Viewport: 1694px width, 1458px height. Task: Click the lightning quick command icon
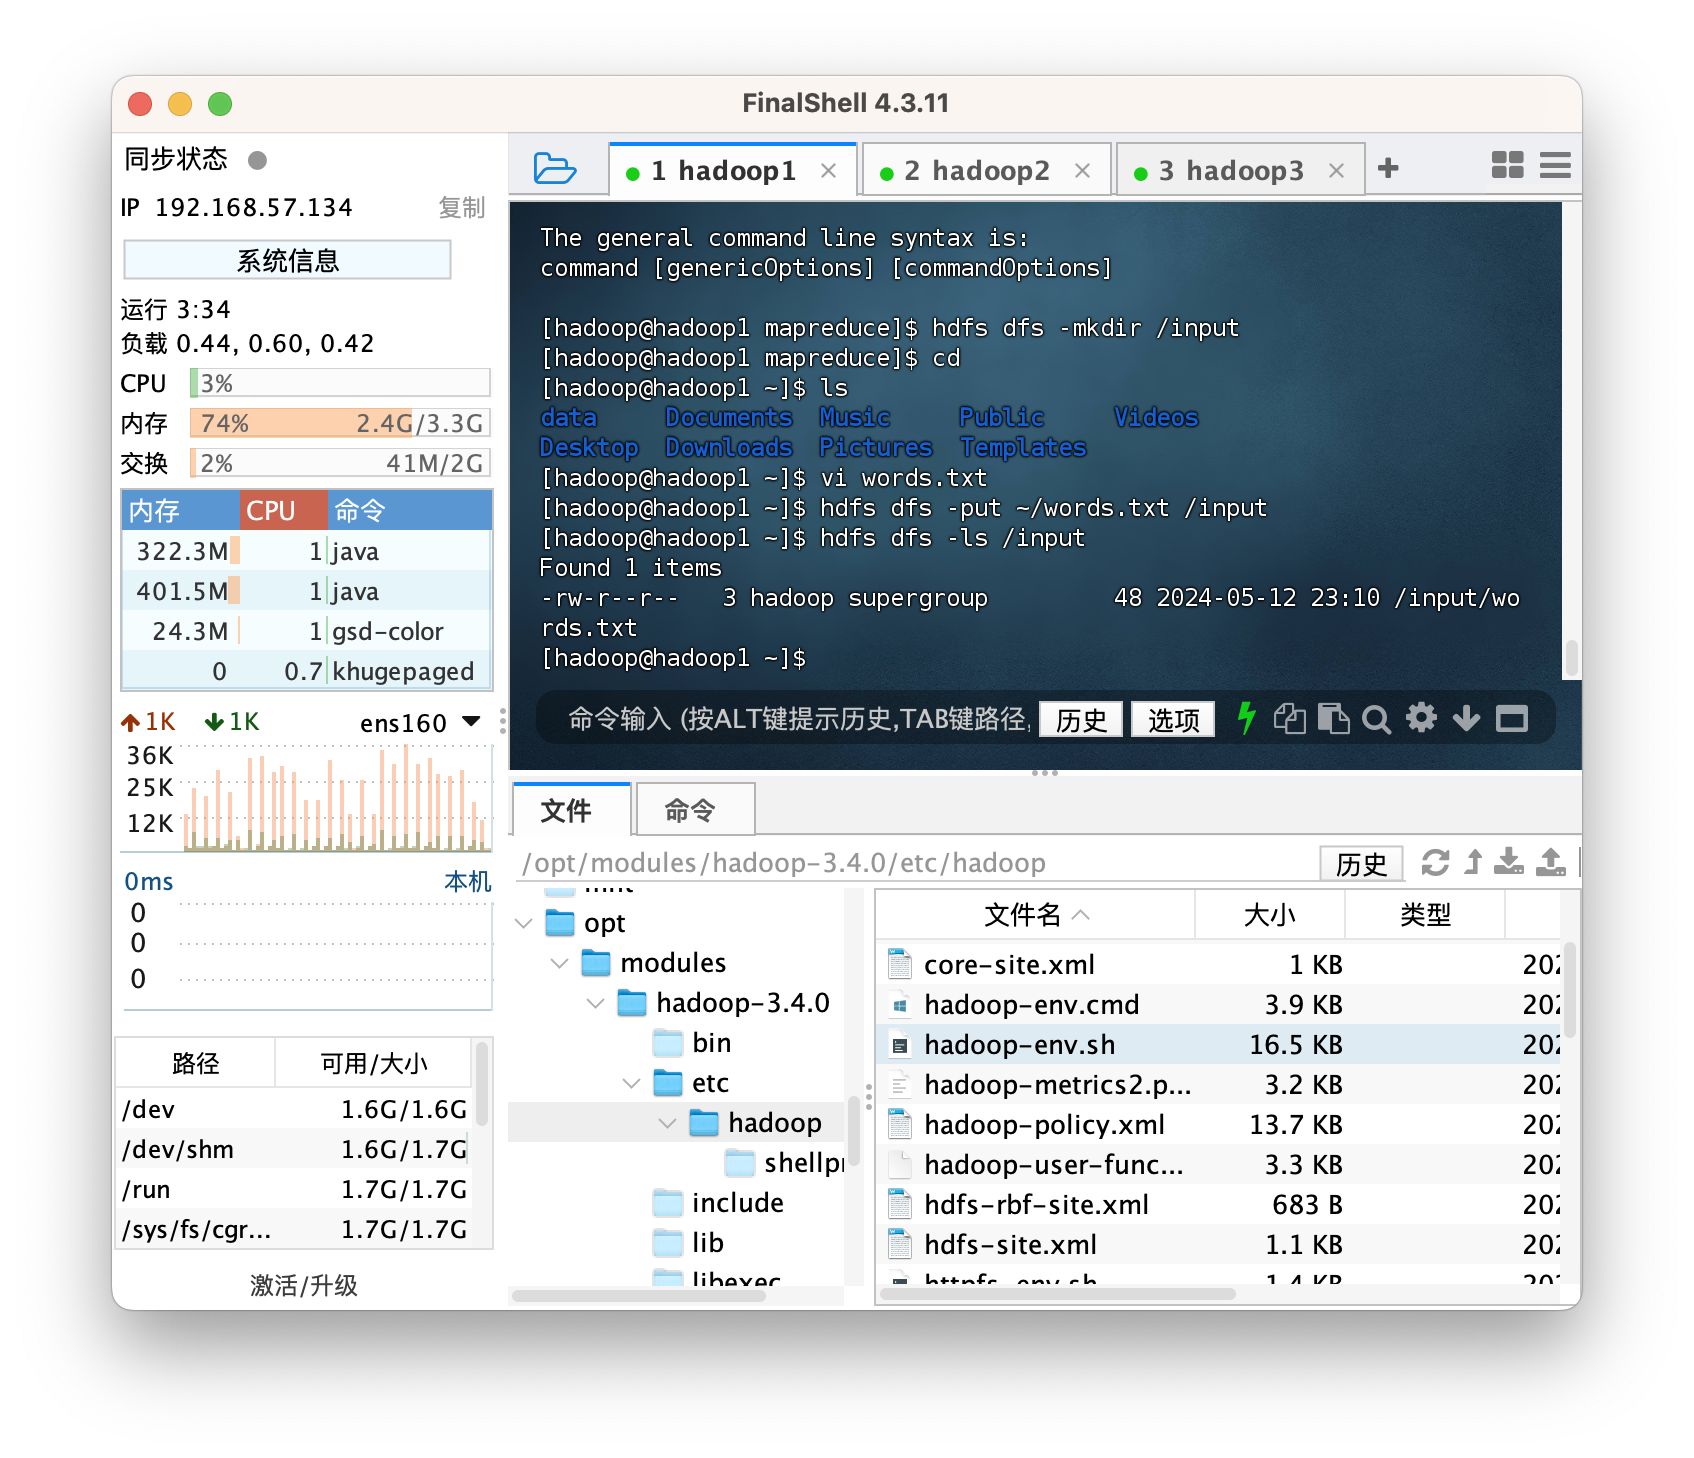pyautogui.click(x=1246, y=718)
